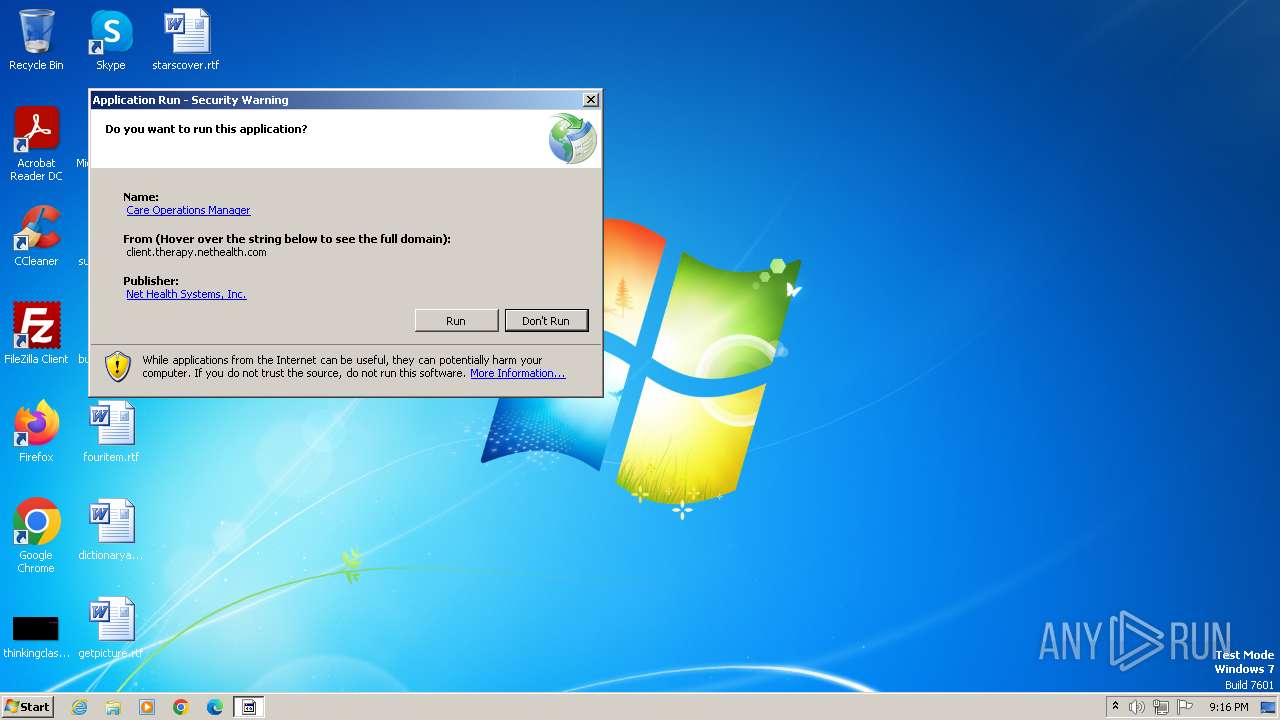The height and width of the screenshot is (720, 1280).
Task: Open the Net Health Systems, Inc. publisher link
Action: 186,294
